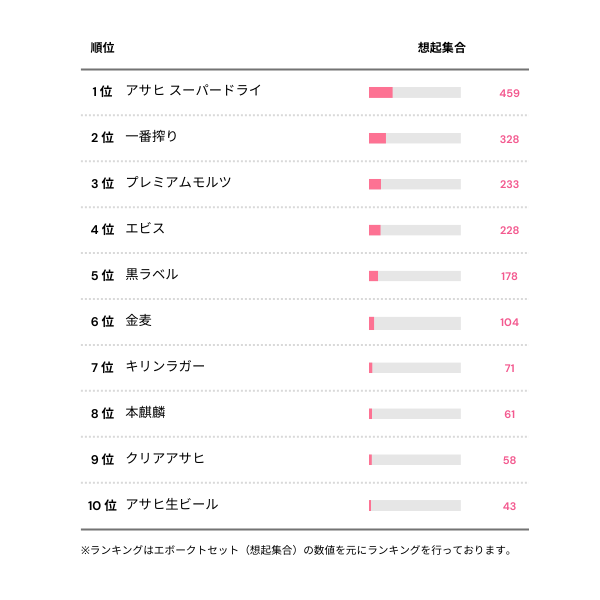Click the 想起集合 column header

click(441, 48)
